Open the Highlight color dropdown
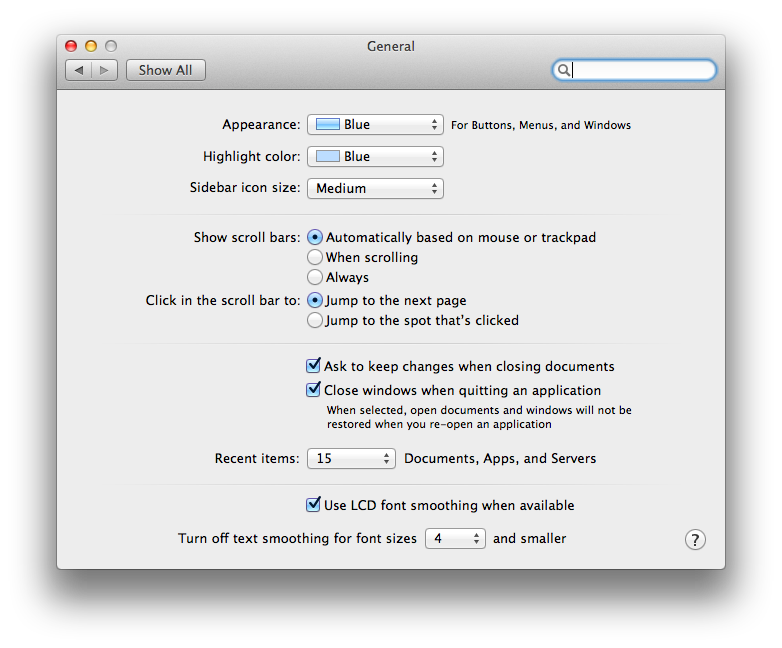 [x=375, y=156]
